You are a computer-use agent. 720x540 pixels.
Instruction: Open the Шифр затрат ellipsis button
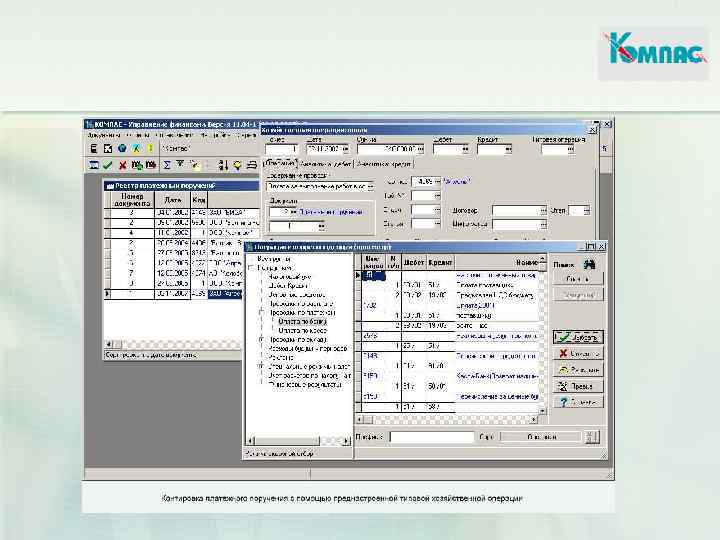543,224
